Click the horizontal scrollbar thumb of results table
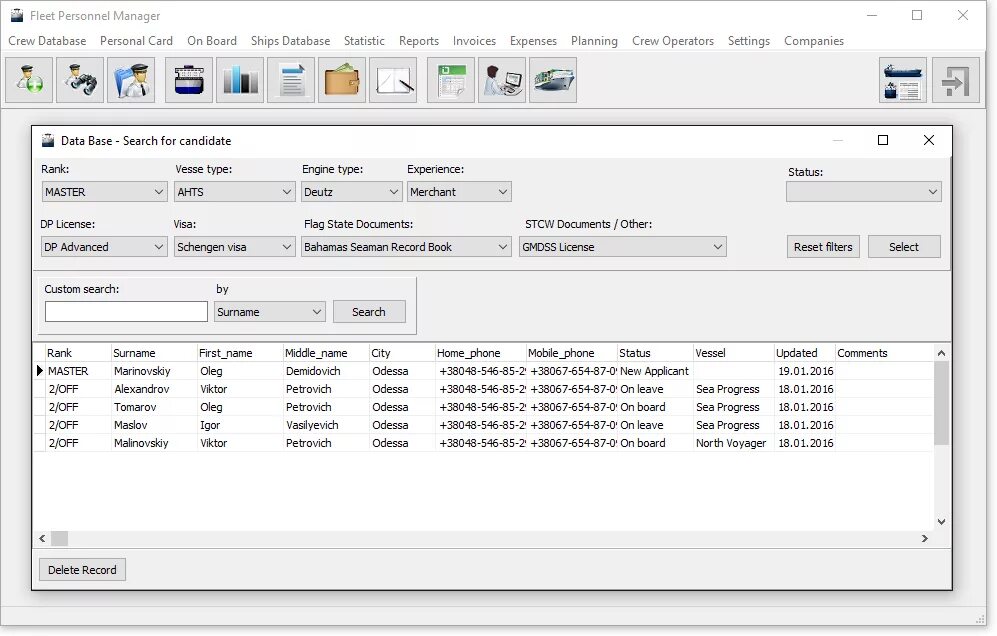Viewport: 997px width, 636px height. [x=59, y=539]
